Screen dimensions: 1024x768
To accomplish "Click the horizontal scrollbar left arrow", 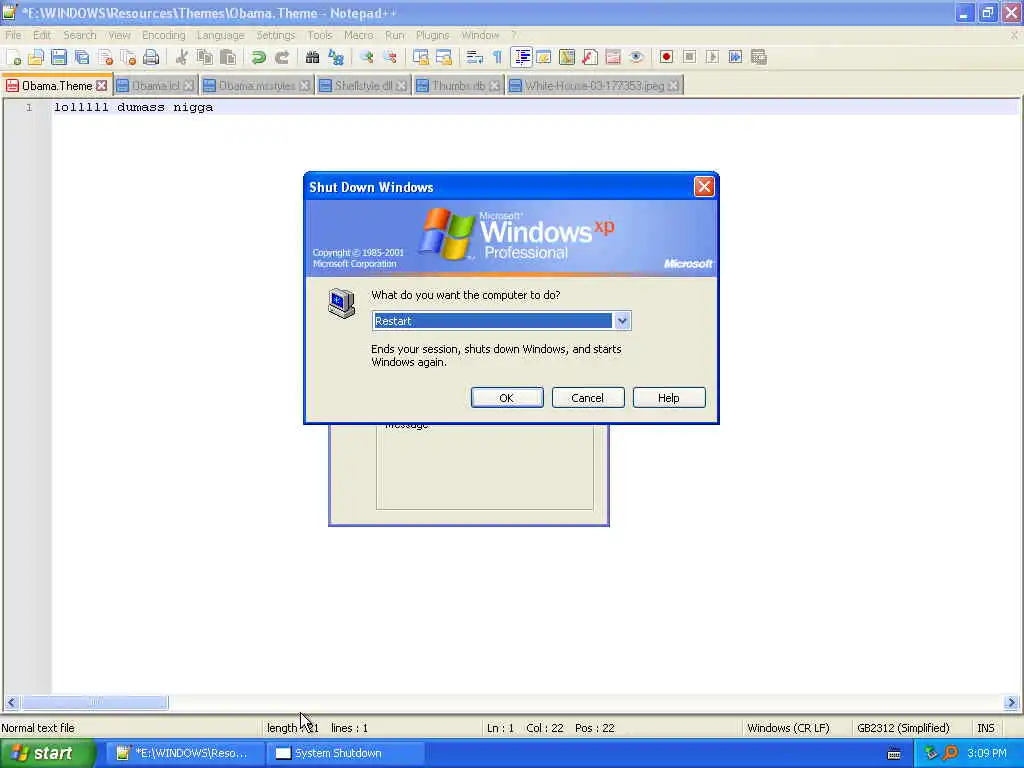I will coord(11,703).
